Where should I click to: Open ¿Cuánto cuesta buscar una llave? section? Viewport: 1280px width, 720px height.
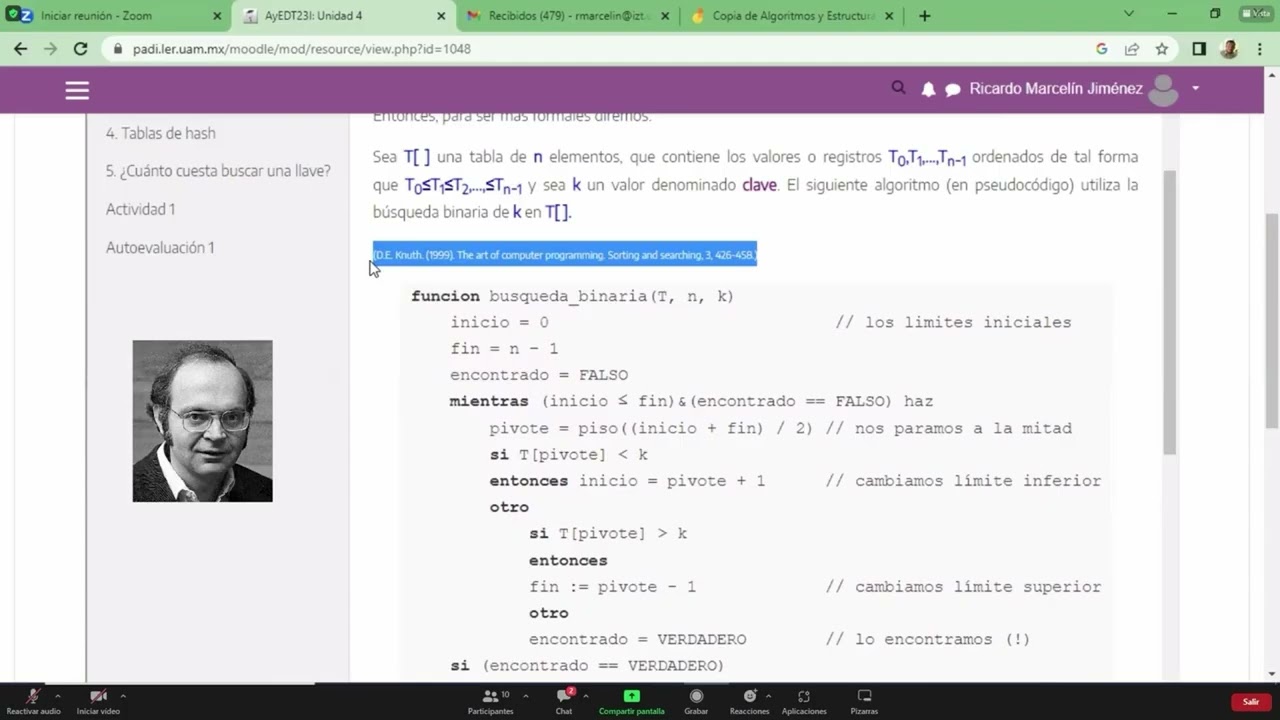click(x=218, y=171)
